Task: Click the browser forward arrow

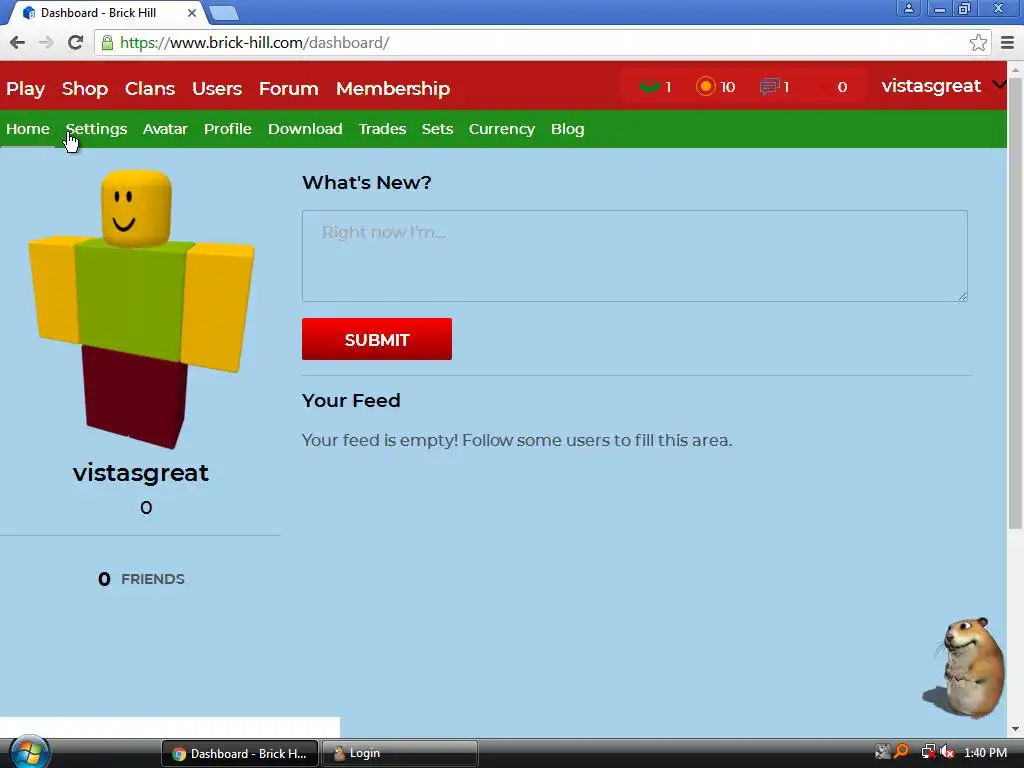Action: point(46,42)
